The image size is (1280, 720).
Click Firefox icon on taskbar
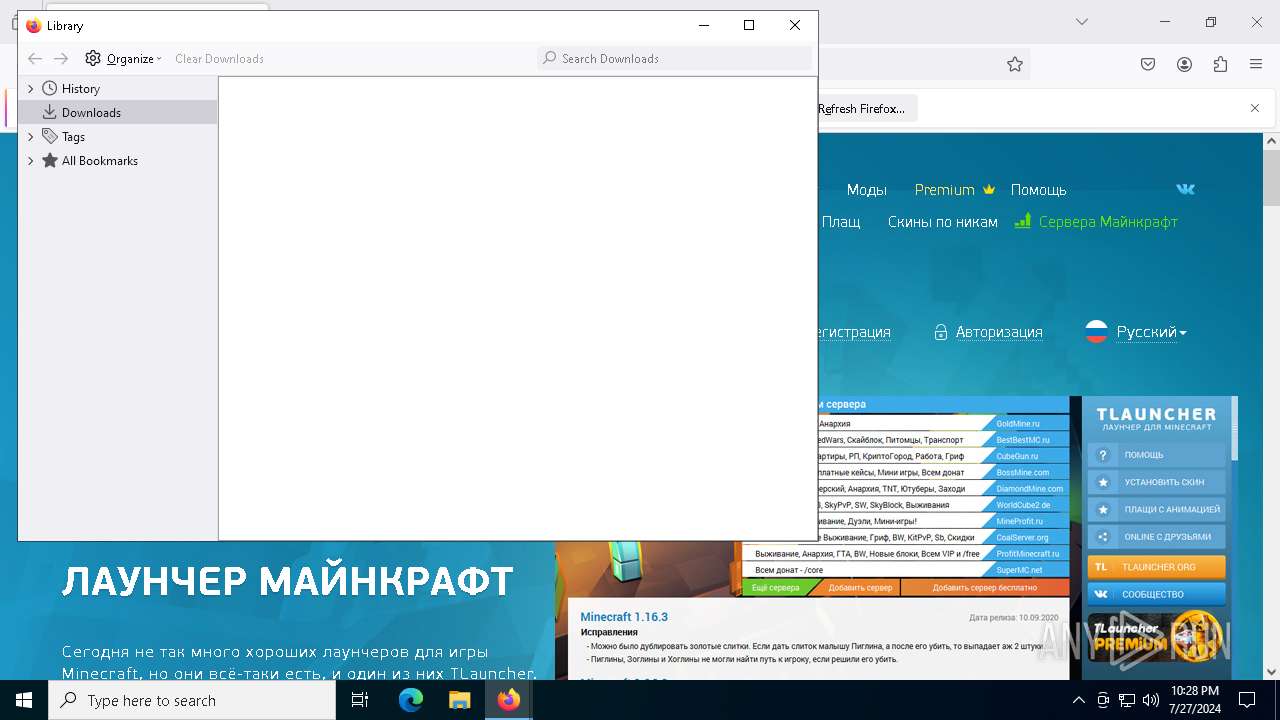tap(508, 700)
